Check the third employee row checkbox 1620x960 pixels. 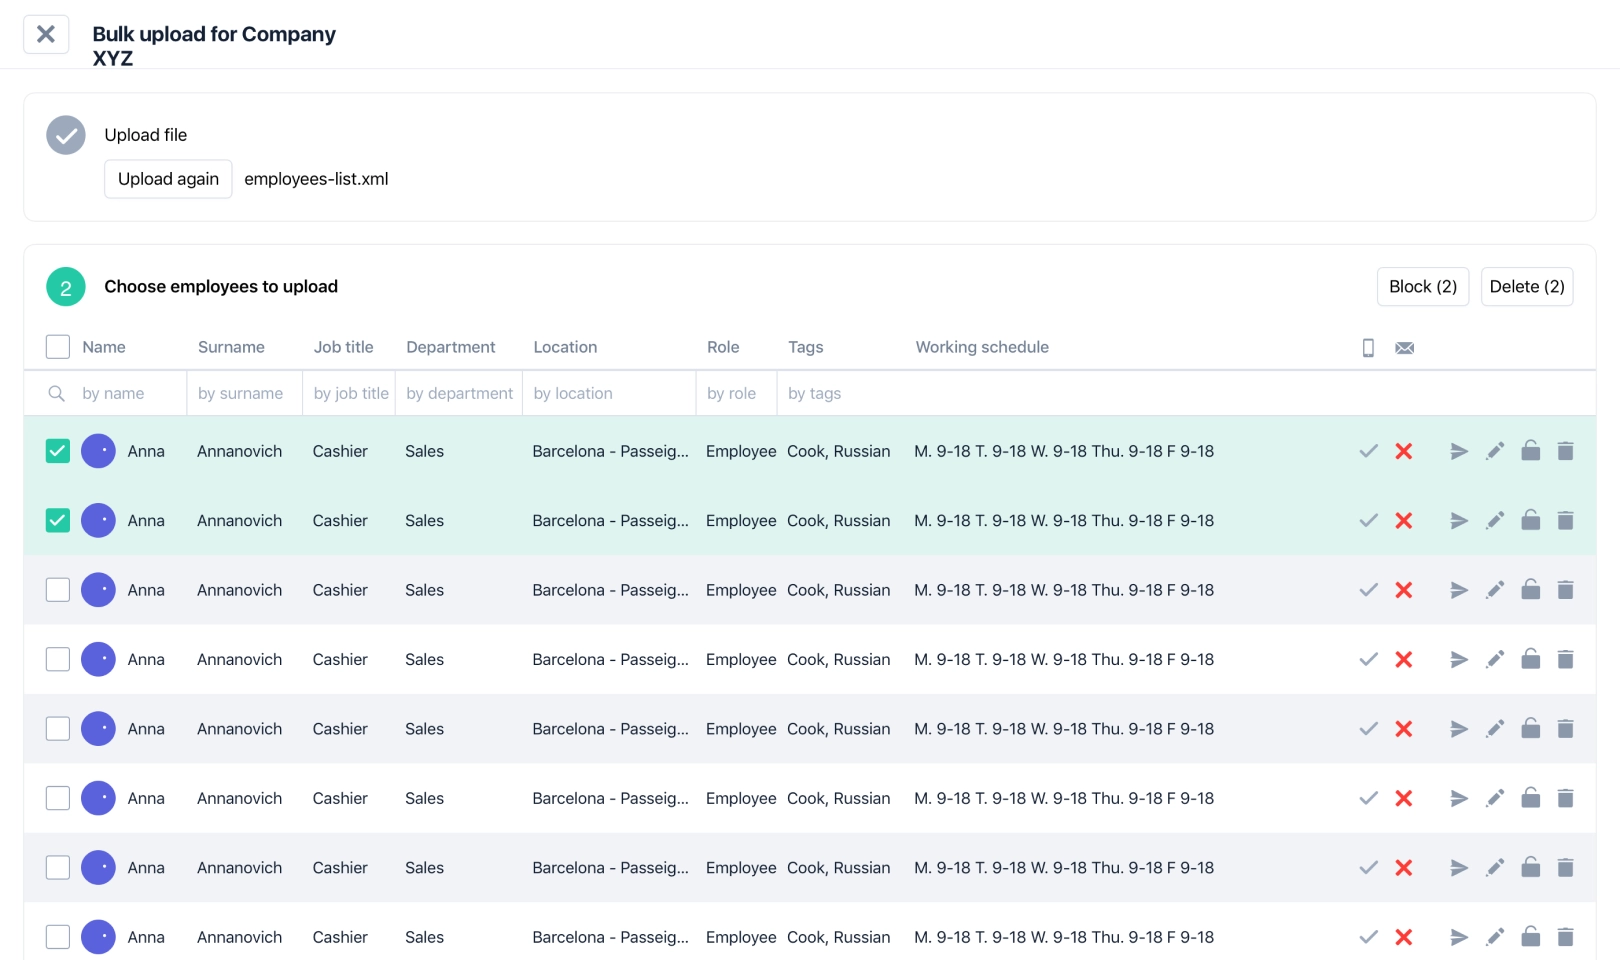pos(58,590)
